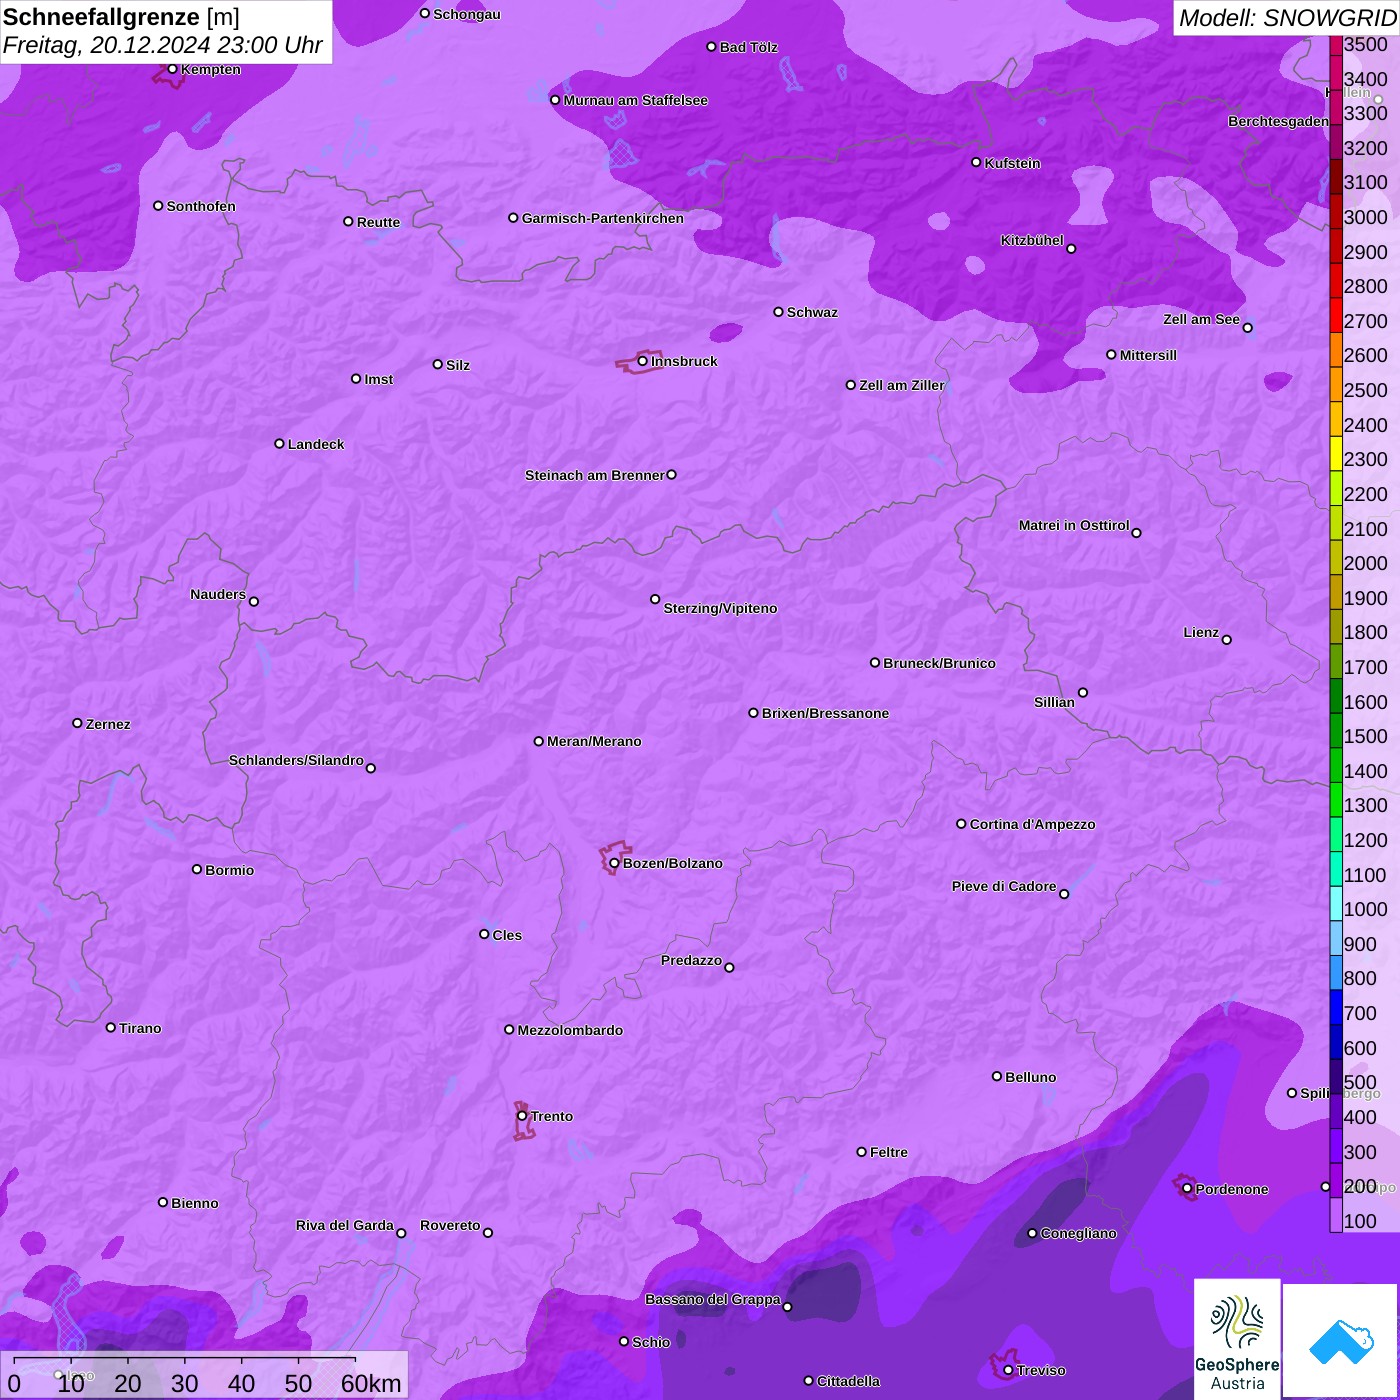The image size is (1400, 1400).
Task: Click the Trento city marker dot
Action: (x=522, y=1116)
